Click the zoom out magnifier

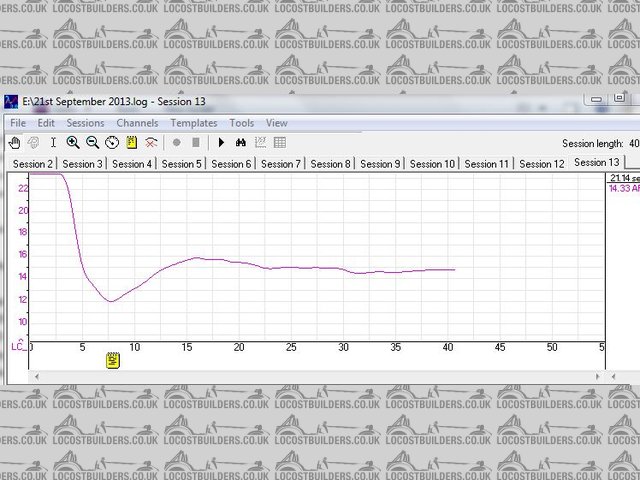click(92, 143)
